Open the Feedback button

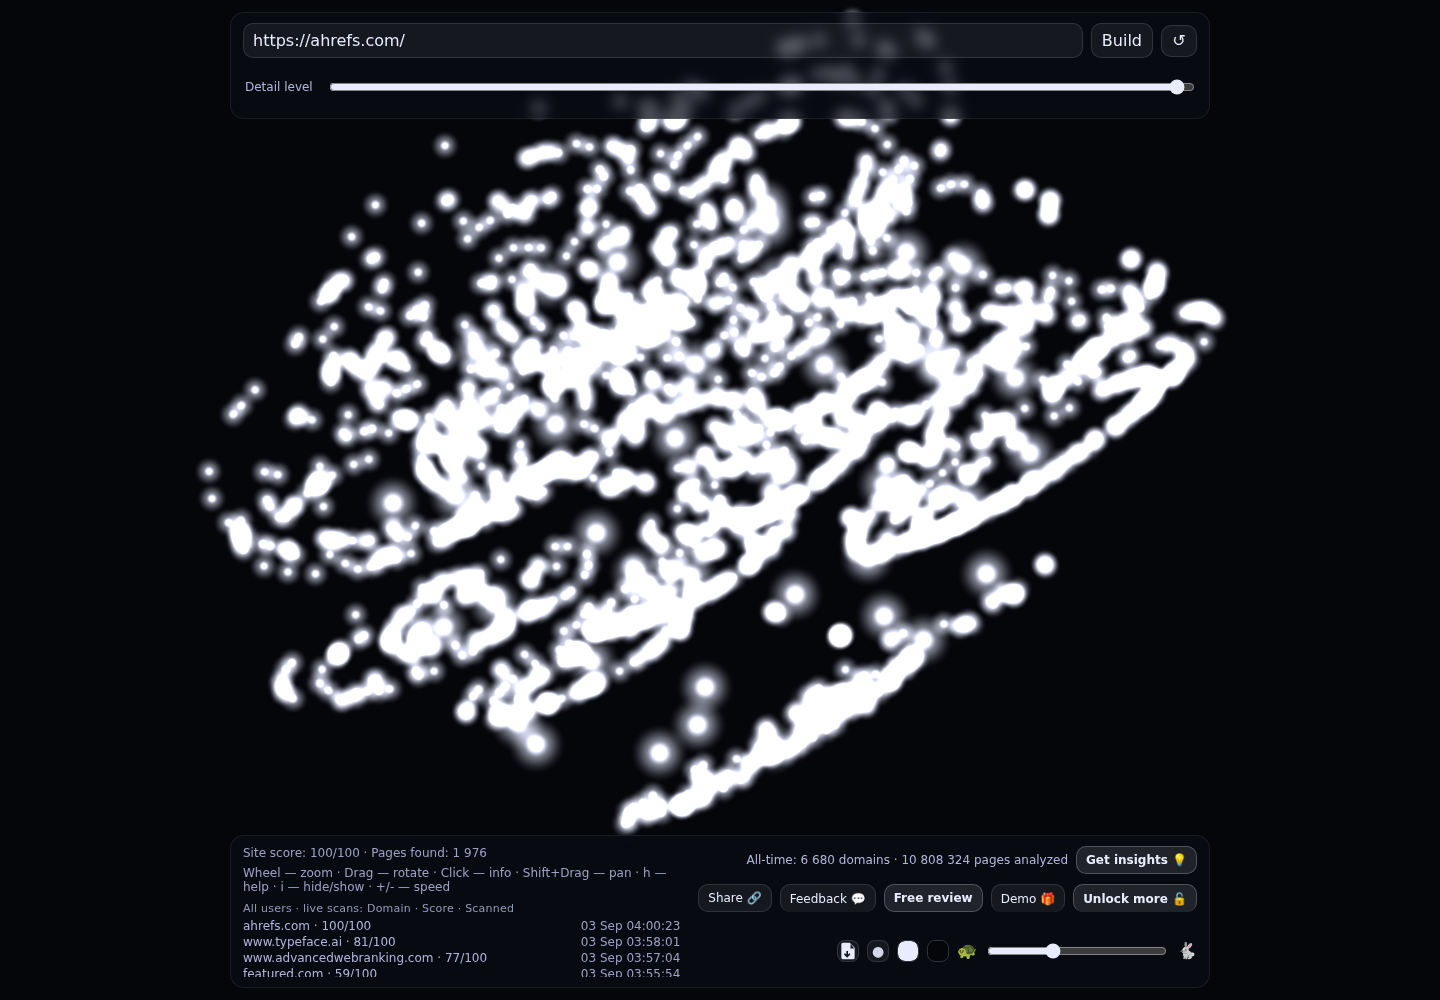tap(828, 898)
